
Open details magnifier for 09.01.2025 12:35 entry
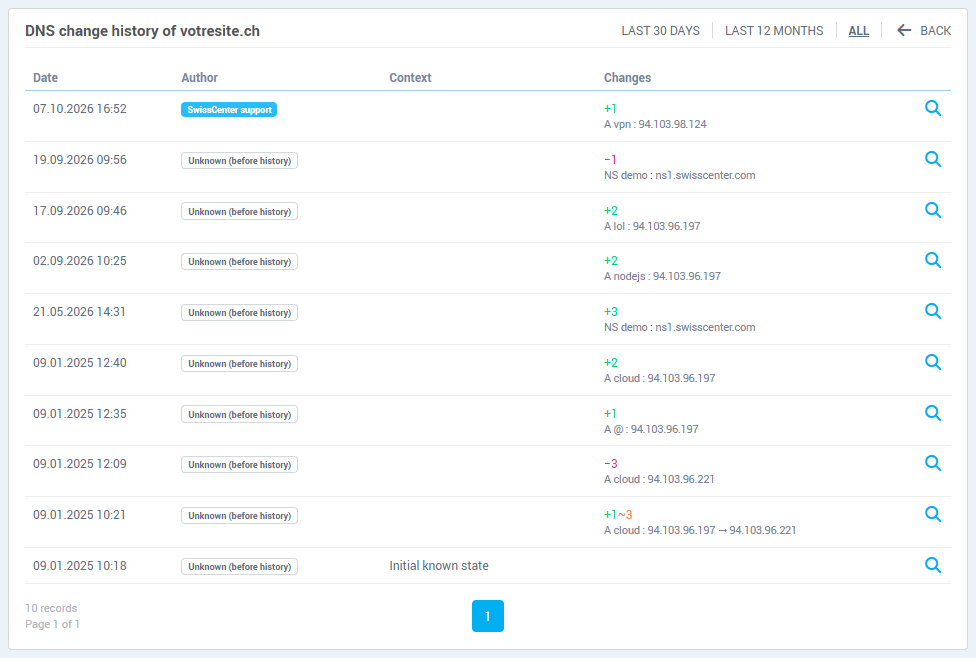[932, 413]
